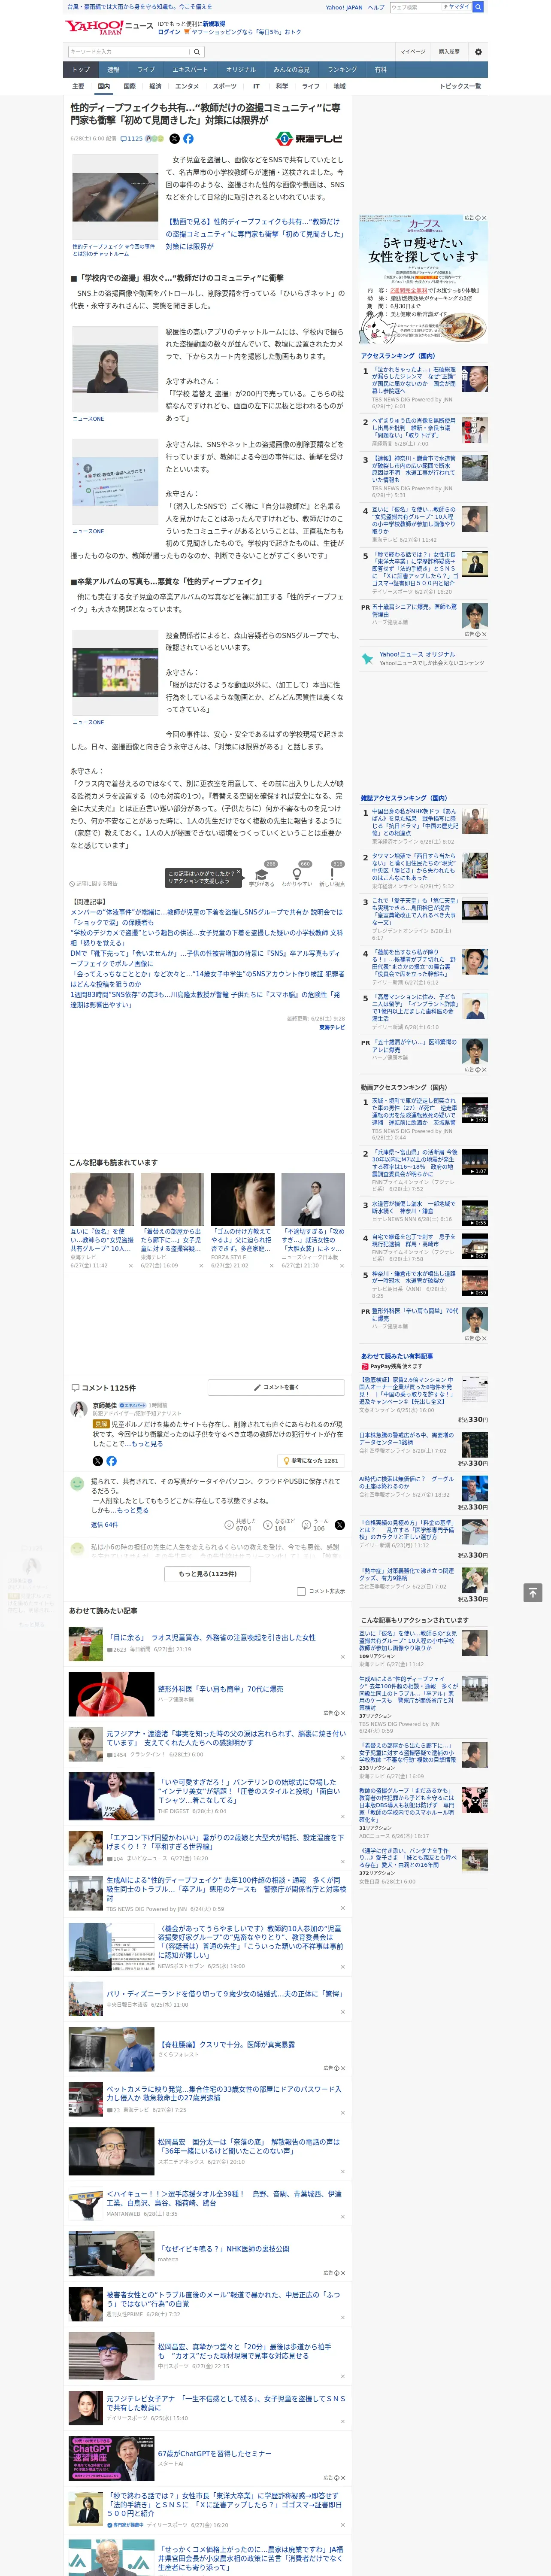
Task: Dismiss the 互いに『伝七』を使 recommended card
Action: point(131,1266)
